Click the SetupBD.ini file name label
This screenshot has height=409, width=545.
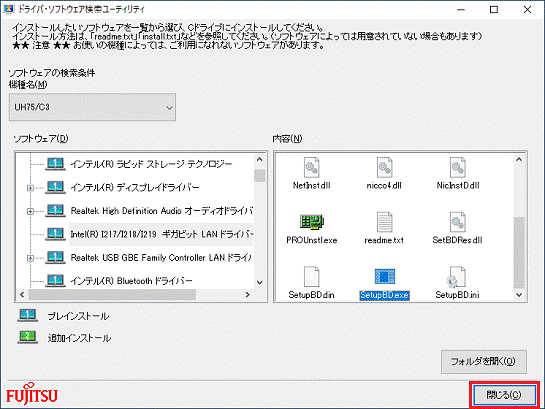tap(457, 295)
